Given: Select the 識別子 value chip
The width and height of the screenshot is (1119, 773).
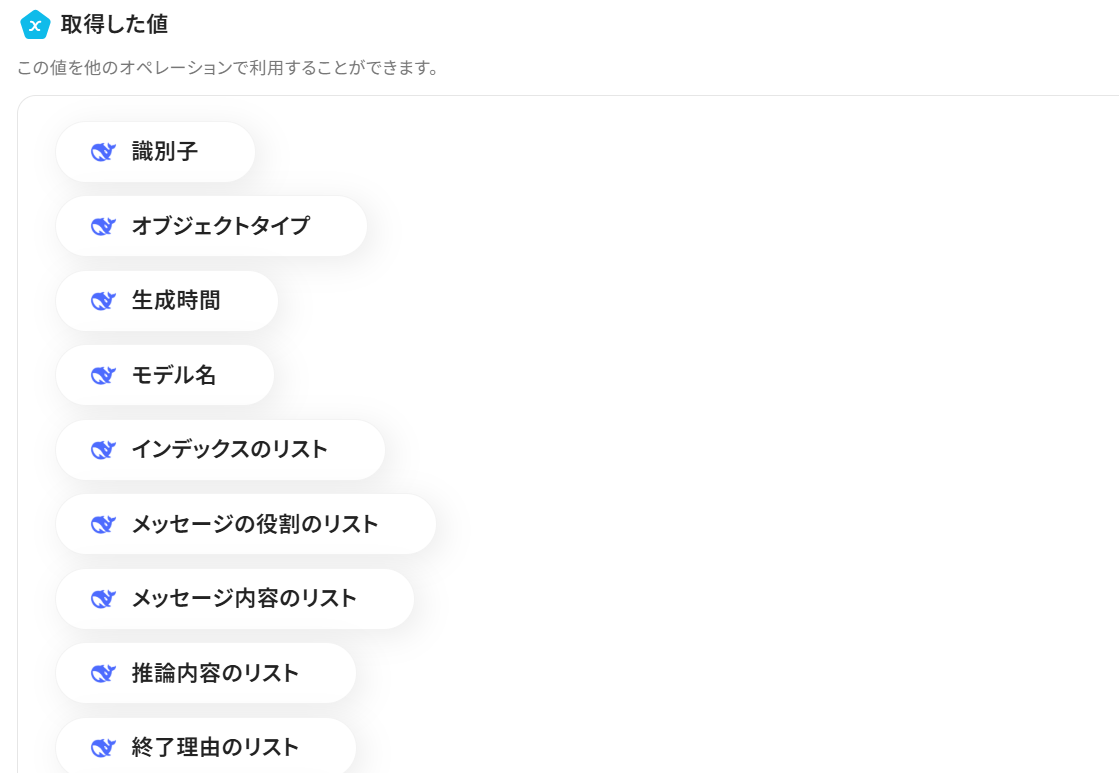Looking at the screenshot, I should (165, 152).
